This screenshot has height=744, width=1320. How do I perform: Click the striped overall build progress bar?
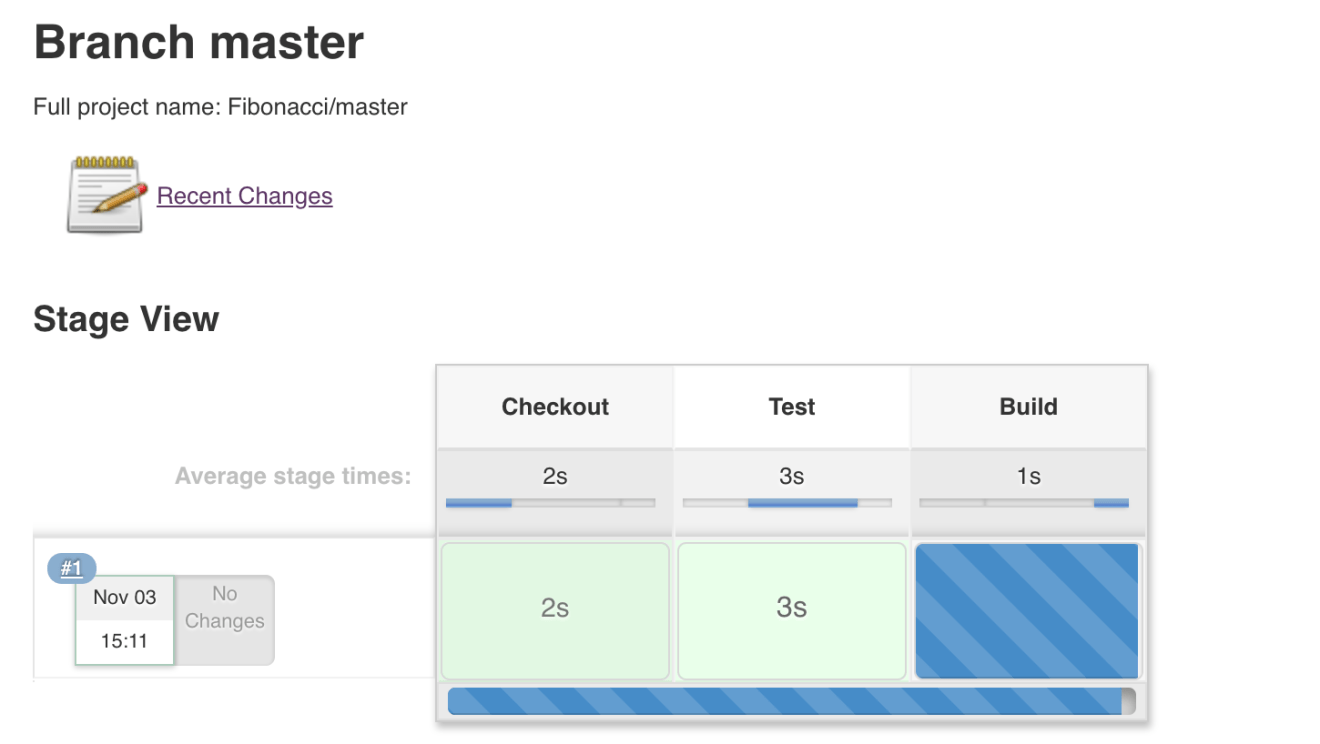click(x=791, y=701)
